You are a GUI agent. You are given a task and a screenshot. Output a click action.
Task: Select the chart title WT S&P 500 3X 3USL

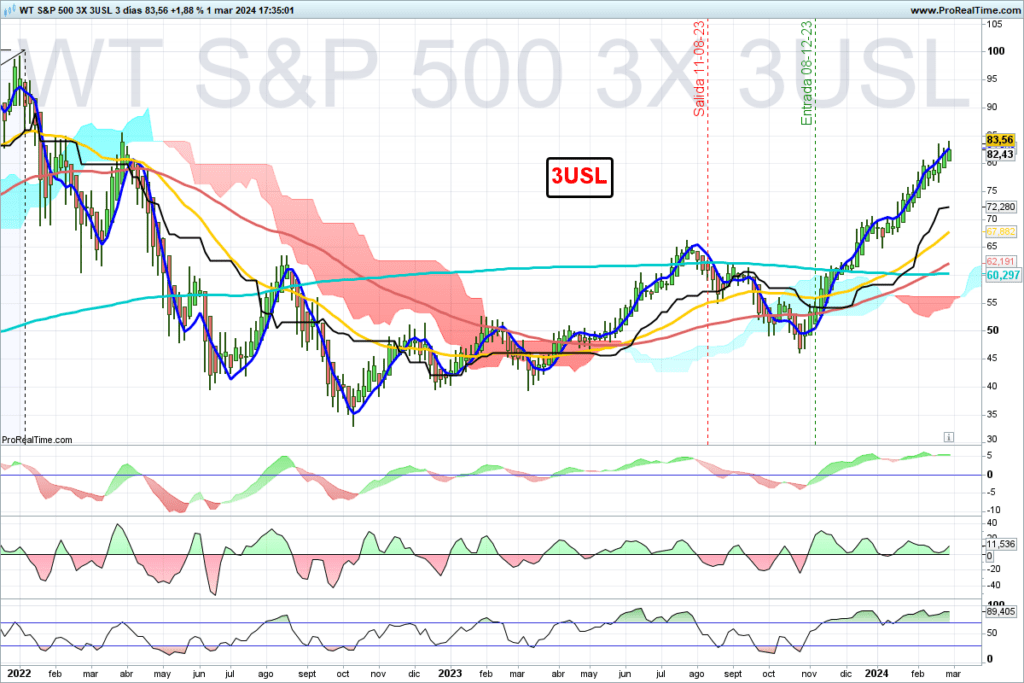tap(65, 10)
